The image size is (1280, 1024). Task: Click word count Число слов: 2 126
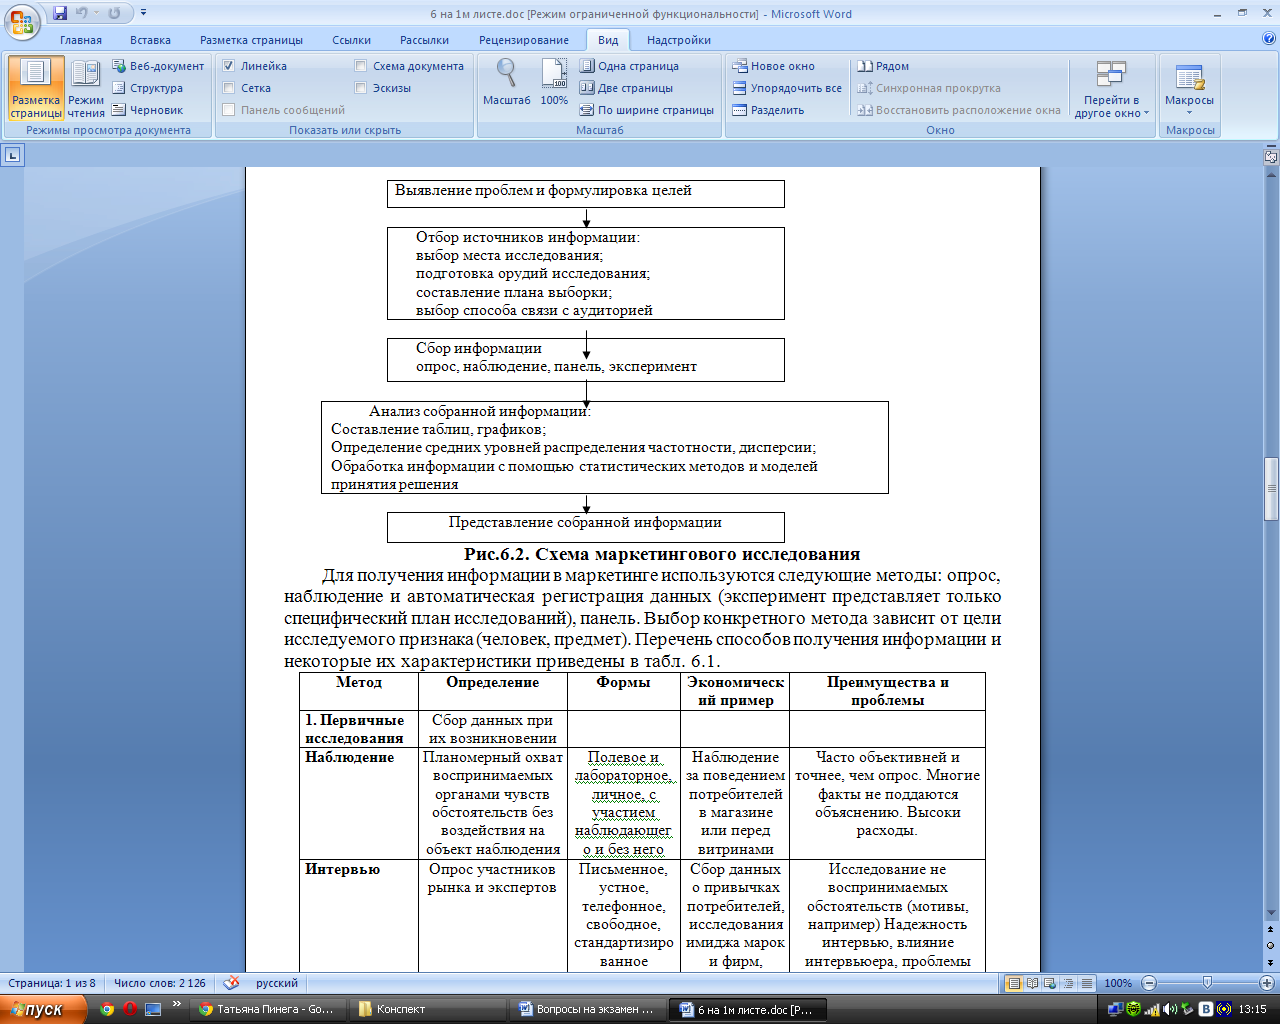[160, 983]
